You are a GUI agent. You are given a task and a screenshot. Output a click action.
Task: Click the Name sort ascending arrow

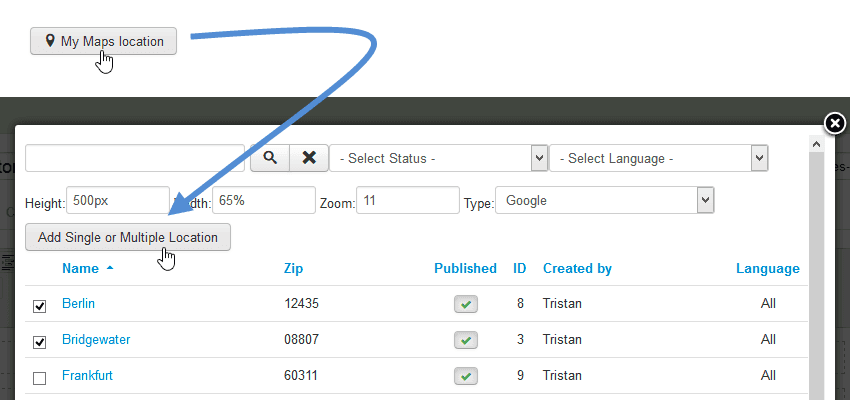(x=110, y=268)
